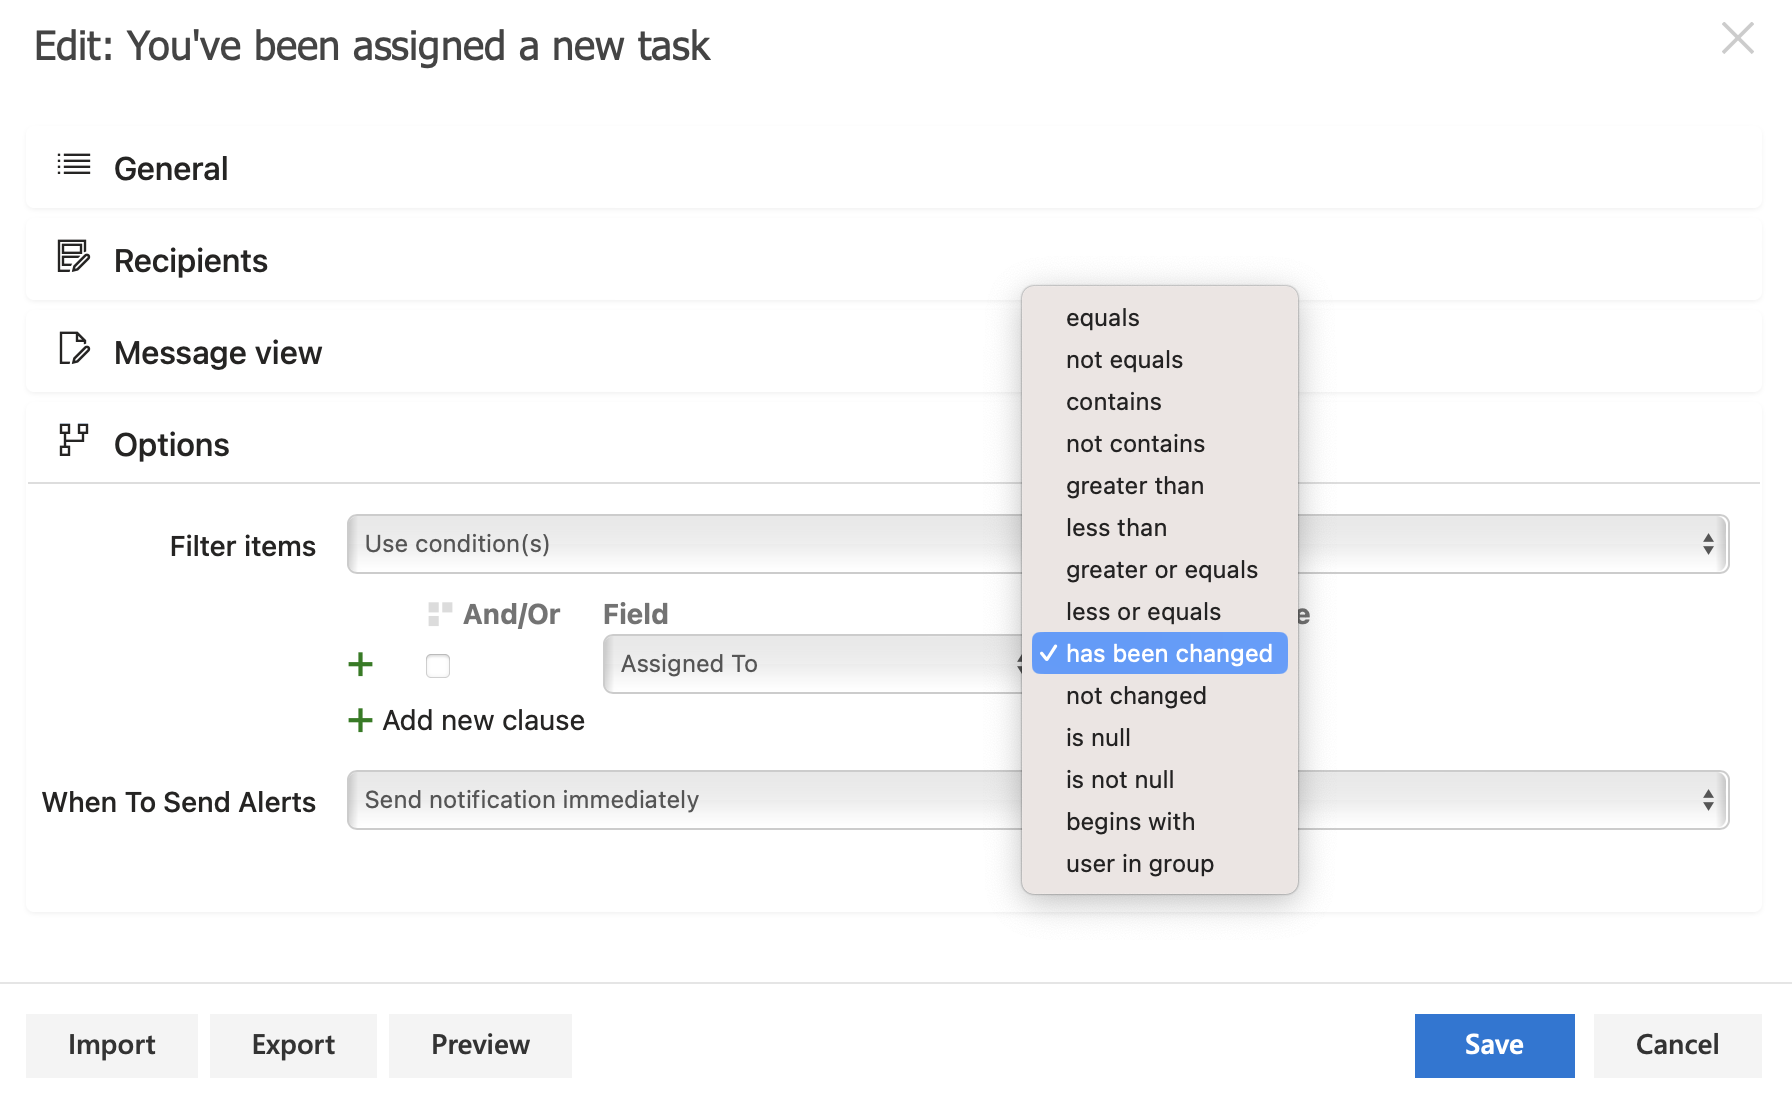
Task: Click the General section list icon
Action: point(72,166)
